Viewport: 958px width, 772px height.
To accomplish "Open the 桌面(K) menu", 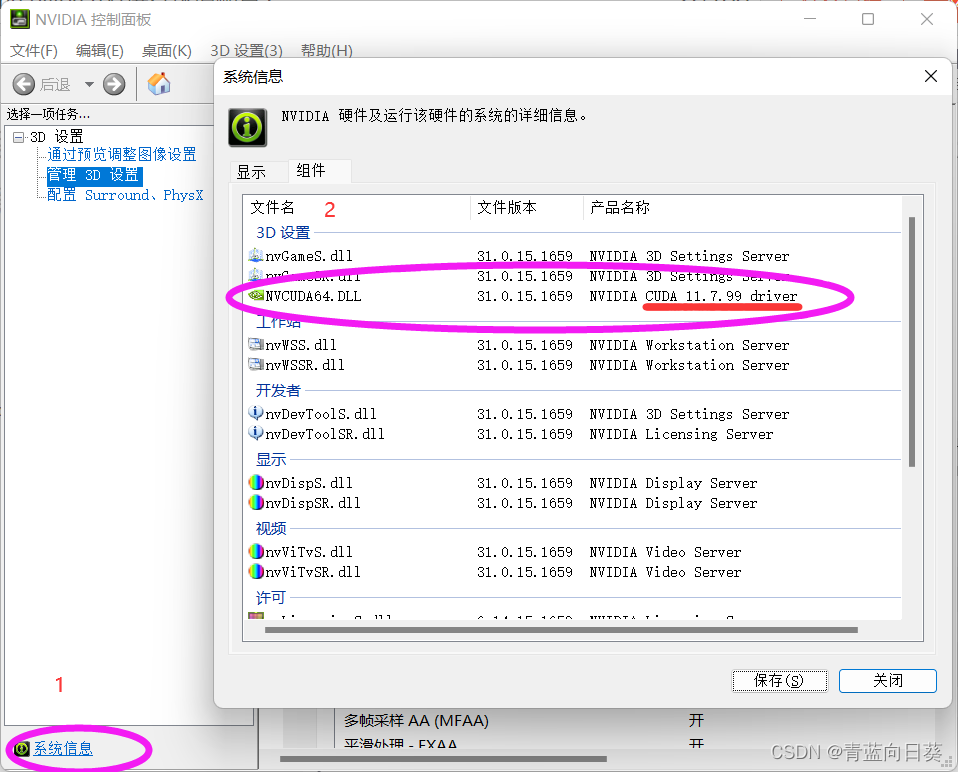I will coord(167,51).
